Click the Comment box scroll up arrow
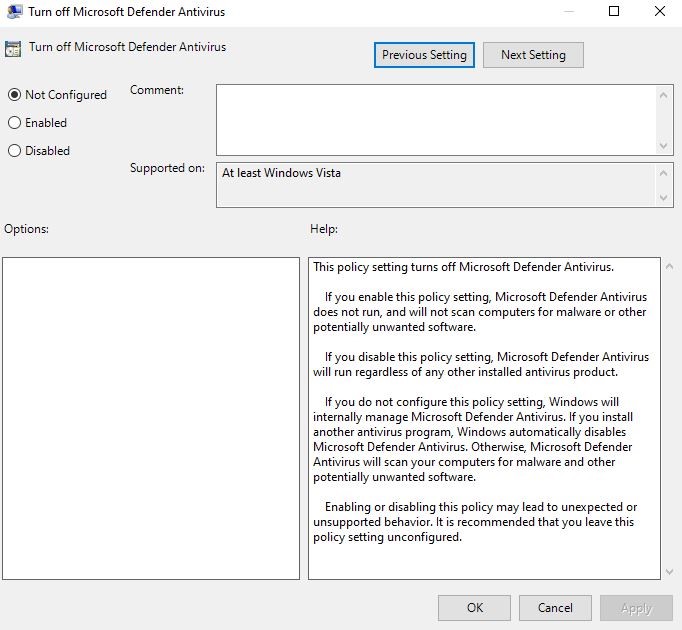 pyautogui.click(x=663, y=95)
